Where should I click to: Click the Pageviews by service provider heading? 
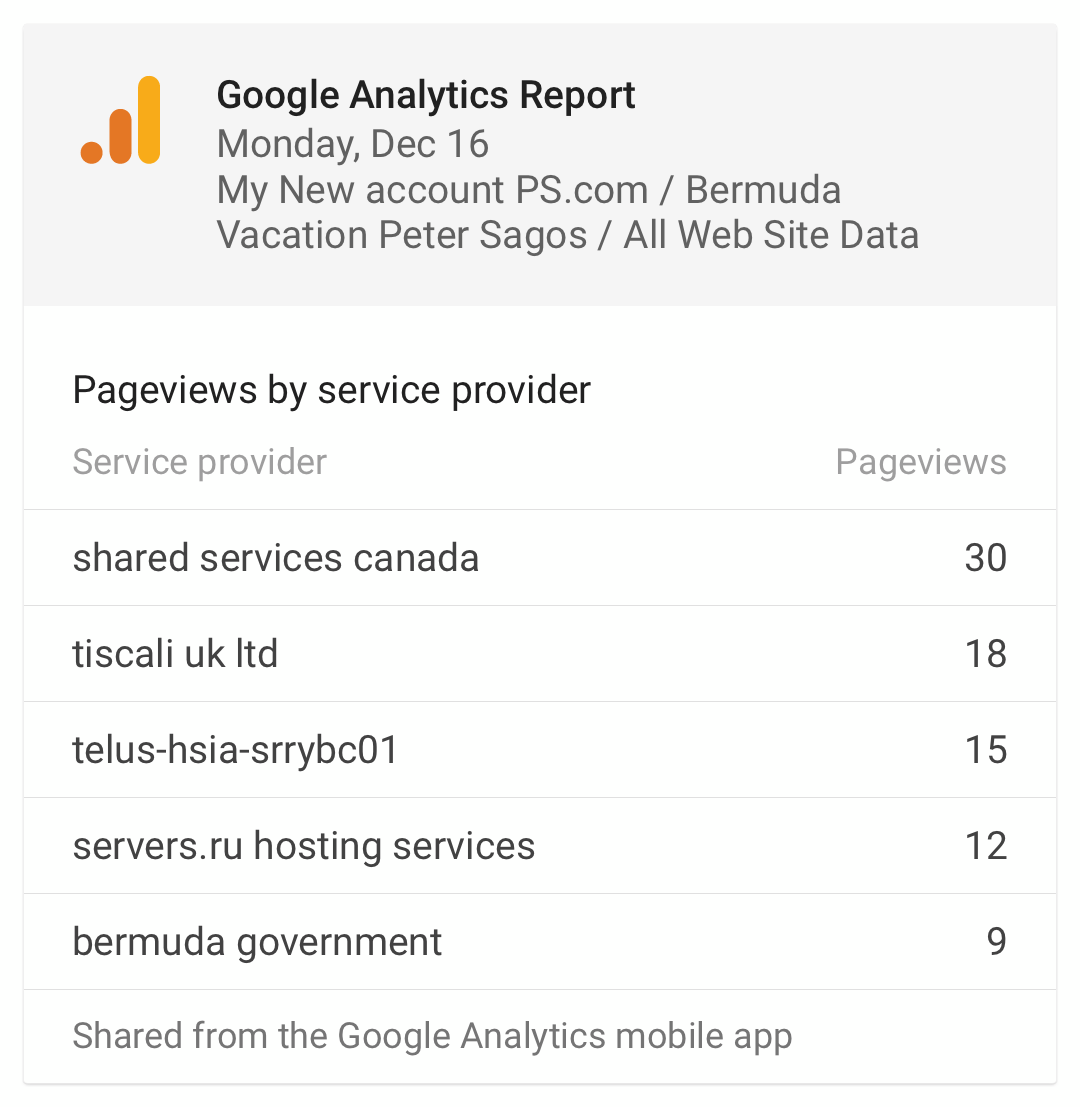coord(332,390)
